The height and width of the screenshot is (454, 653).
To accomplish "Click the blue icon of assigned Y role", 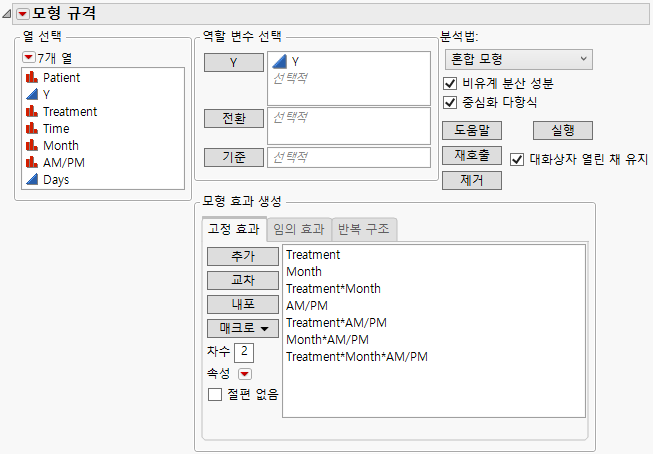I will (x=279, y=62).
